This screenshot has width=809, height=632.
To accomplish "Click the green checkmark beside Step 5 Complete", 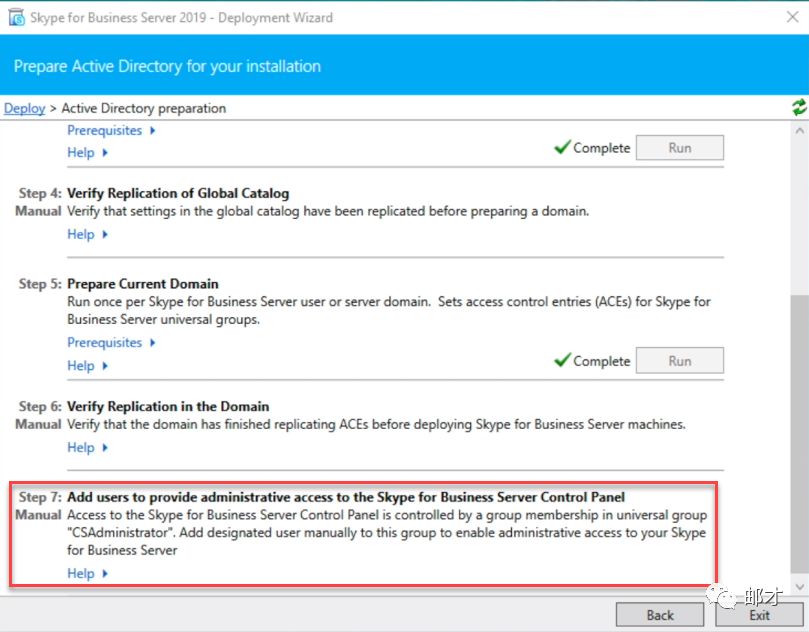I will [562, 361].
